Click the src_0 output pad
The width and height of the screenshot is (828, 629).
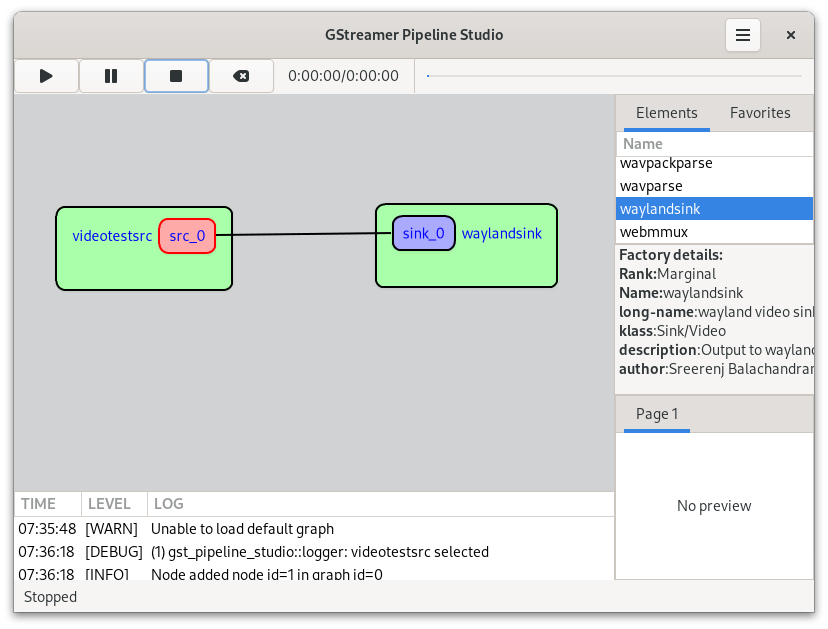187,236
